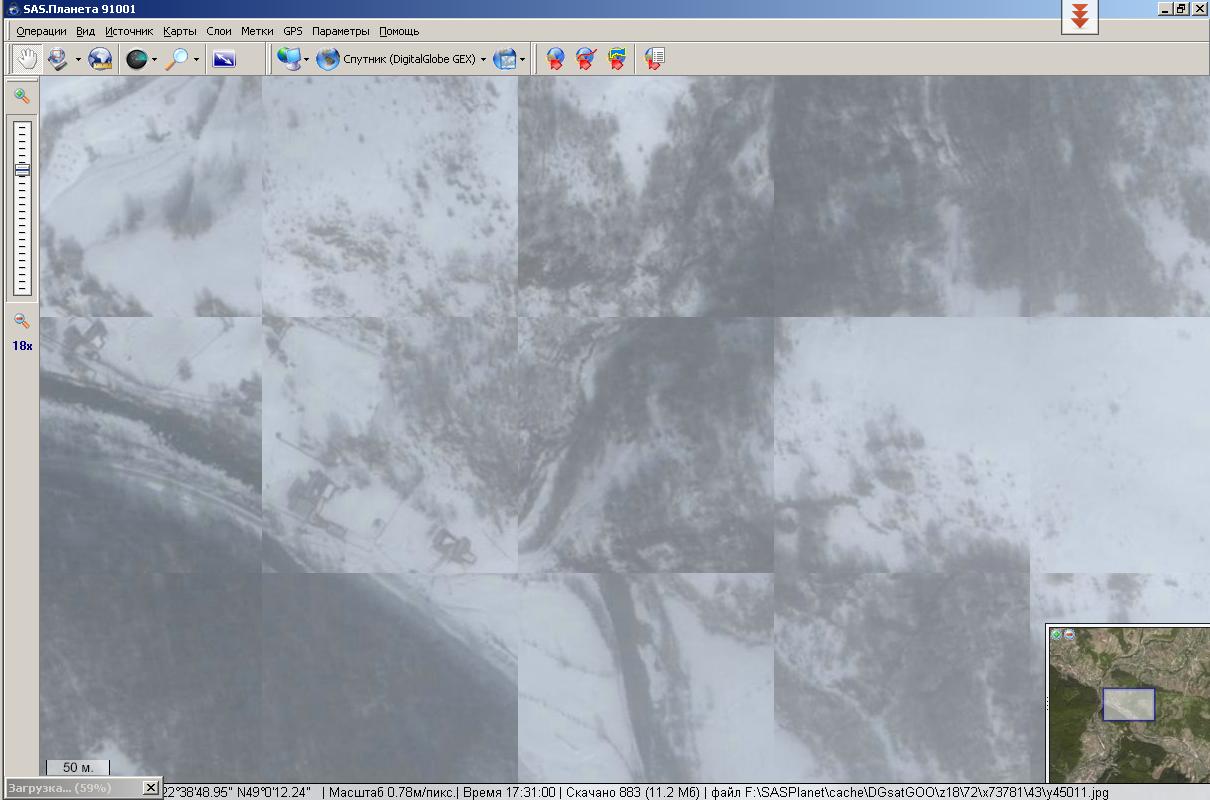Open the Операции menu
The height and width of the screenshot is (800, 1210).
(x=41, y=31)
